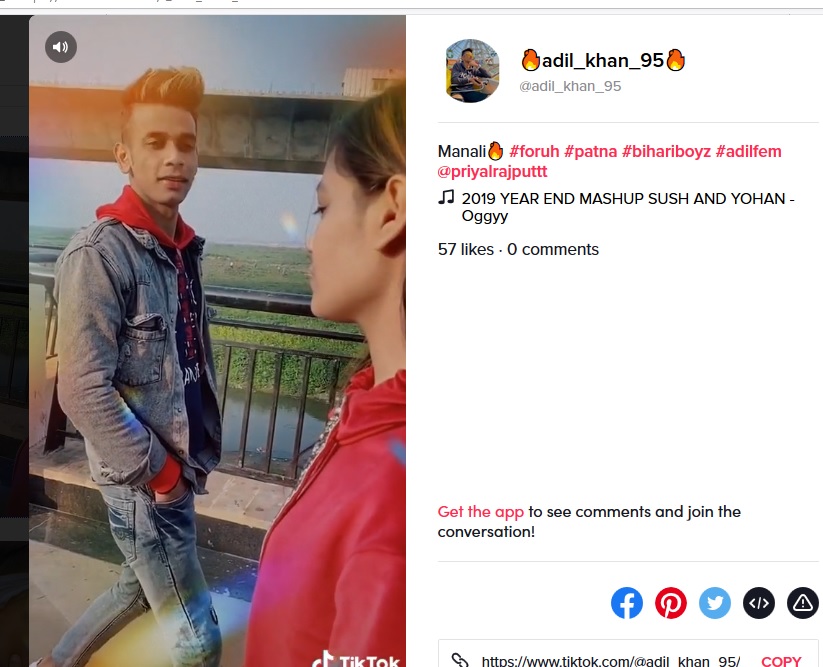Share video on Twitter
The height and width of the screenshot is (667, 823).
[x=715, y=603]
